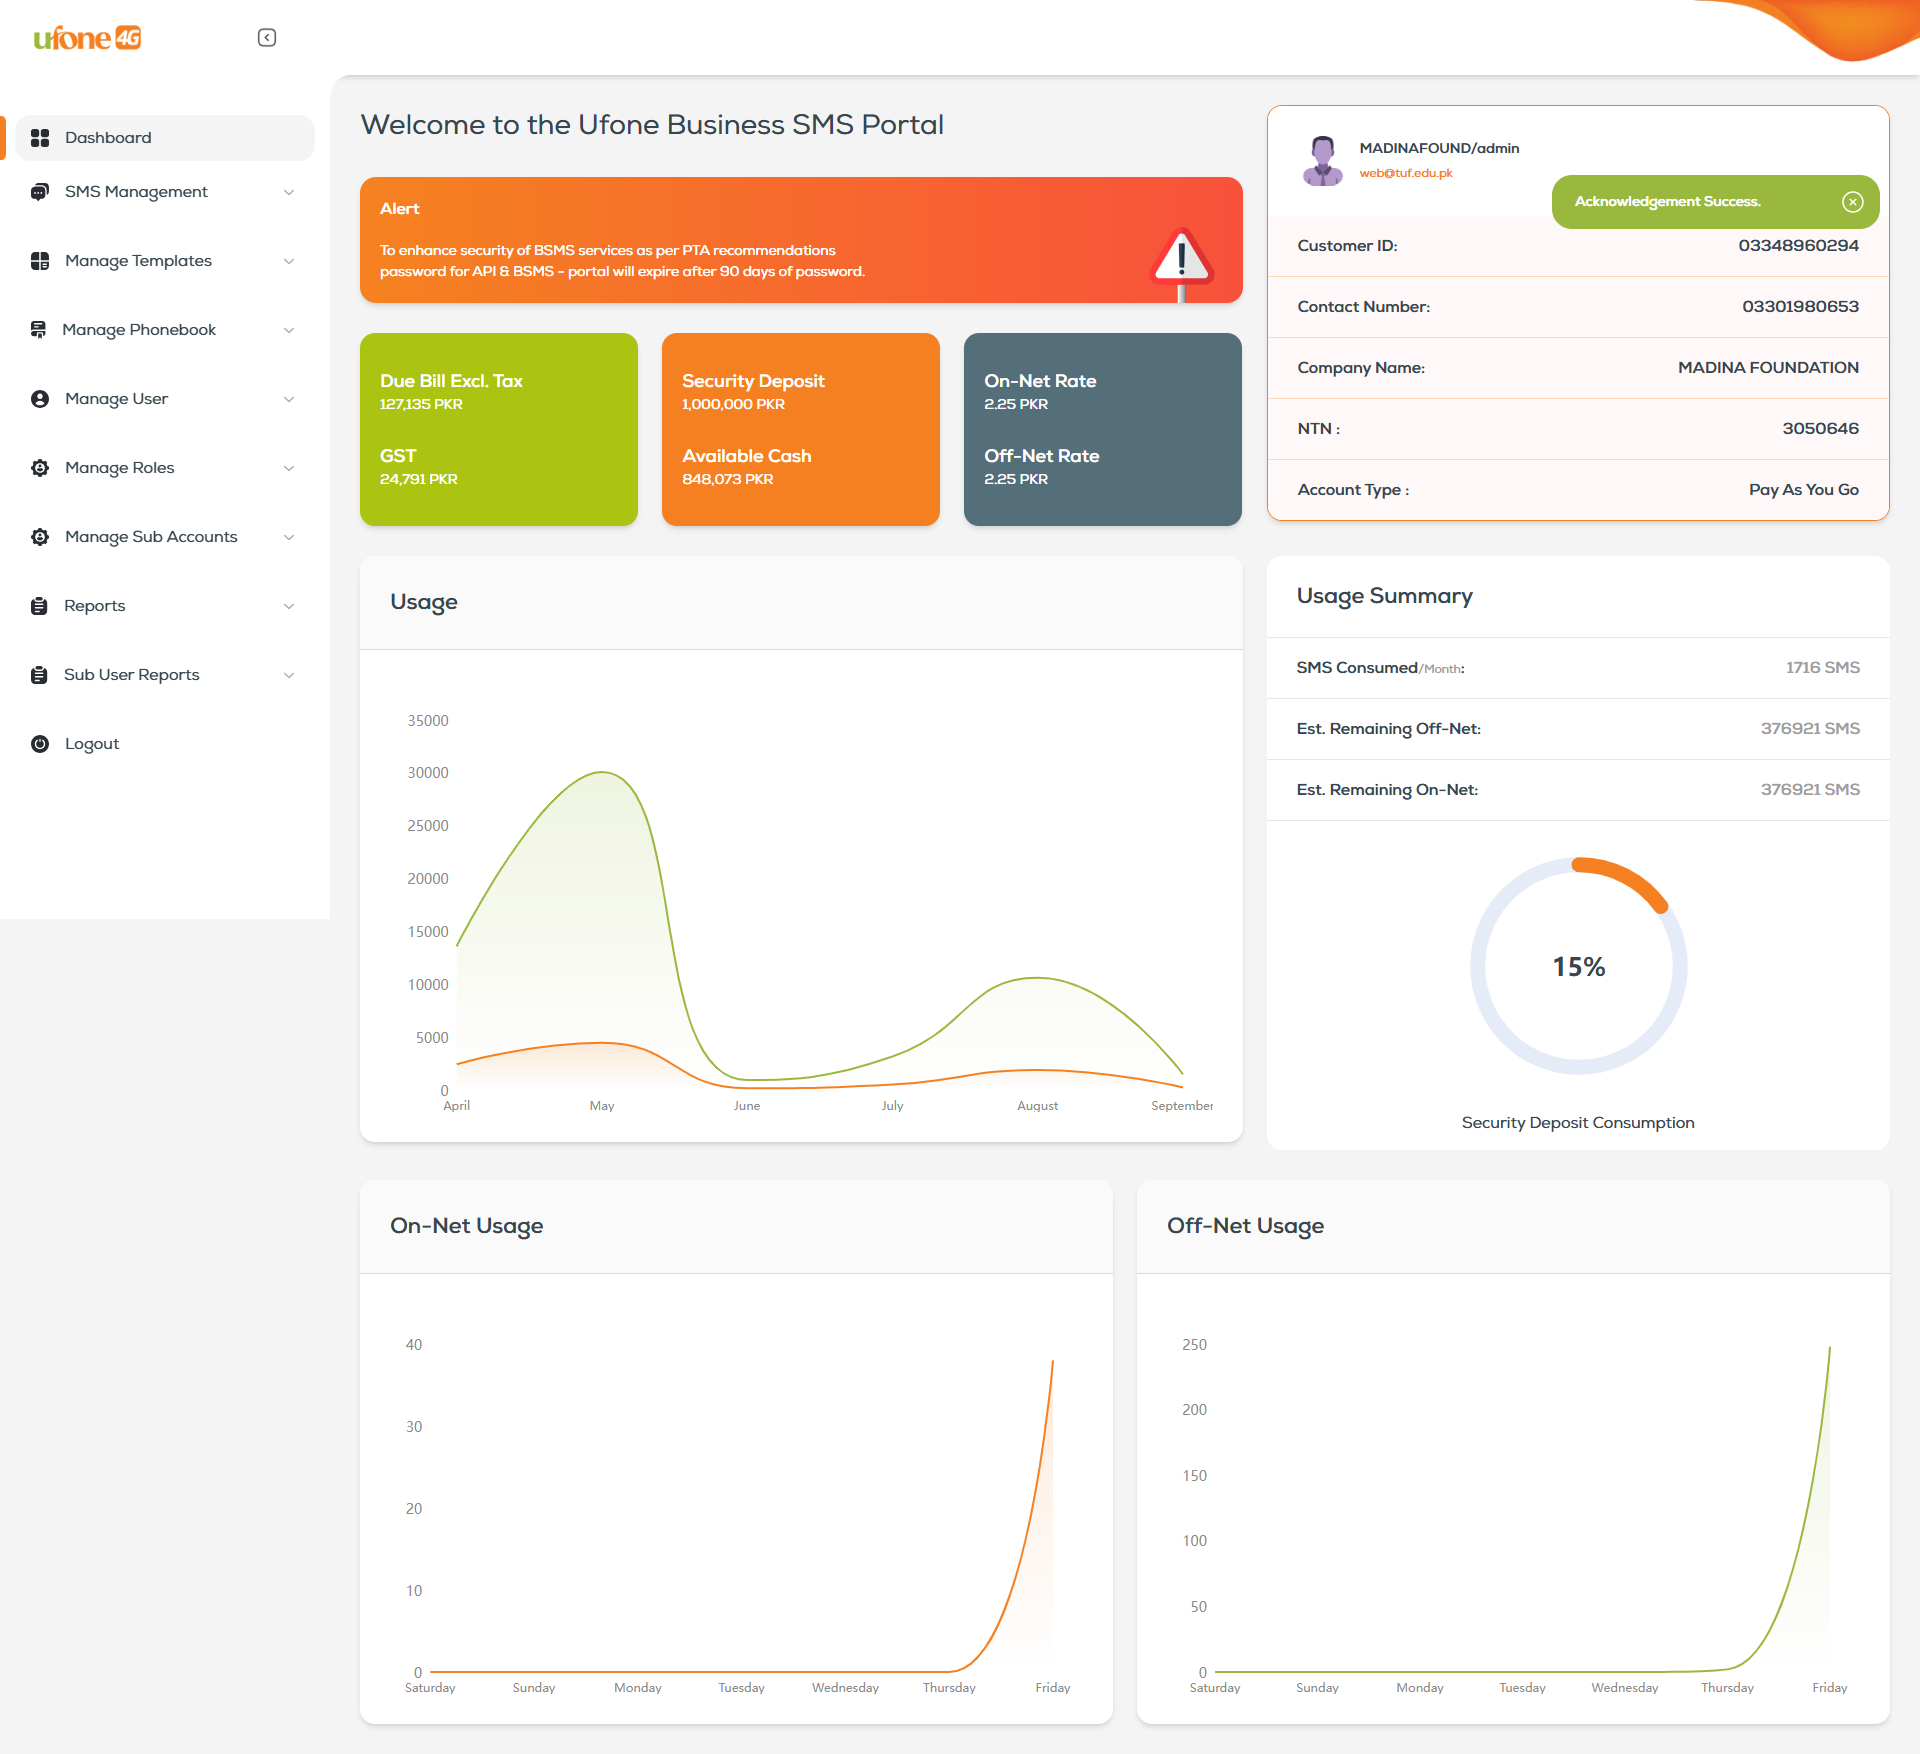This screenshot has height=1754, width=1920.
Task: Click the Manage User person icon
Action: coord(40,399)
